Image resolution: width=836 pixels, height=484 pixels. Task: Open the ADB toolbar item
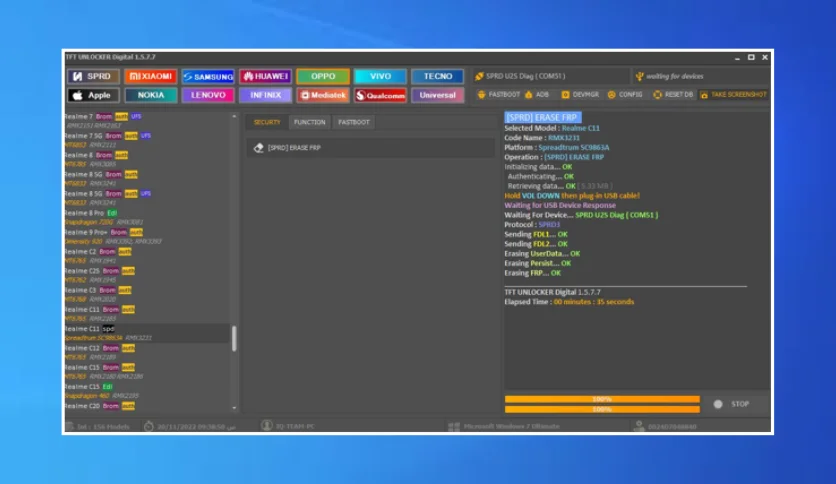(537, 94)
